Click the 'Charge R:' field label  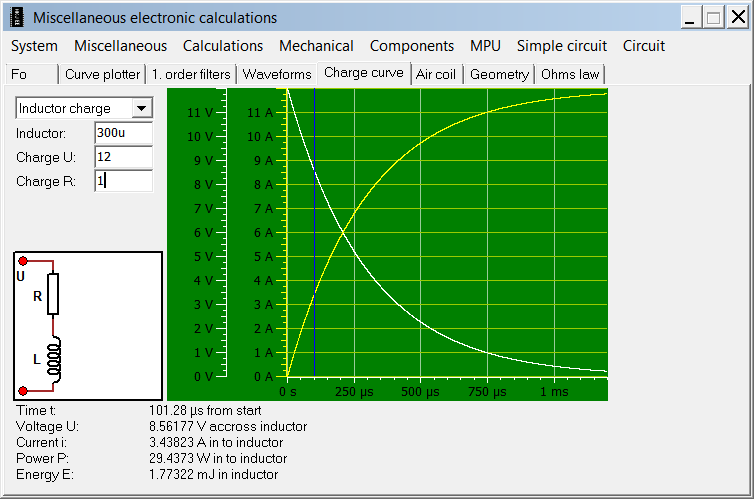46,181
